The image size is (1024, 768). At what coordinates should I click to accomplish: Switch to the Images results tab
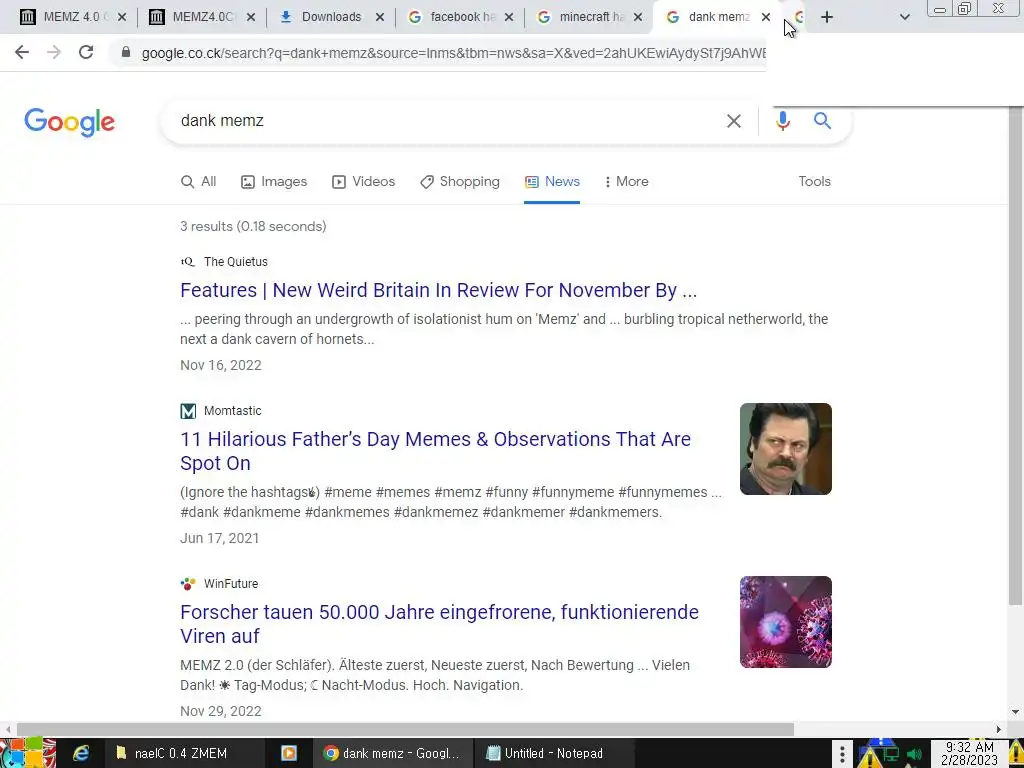(x=274, y=182)
